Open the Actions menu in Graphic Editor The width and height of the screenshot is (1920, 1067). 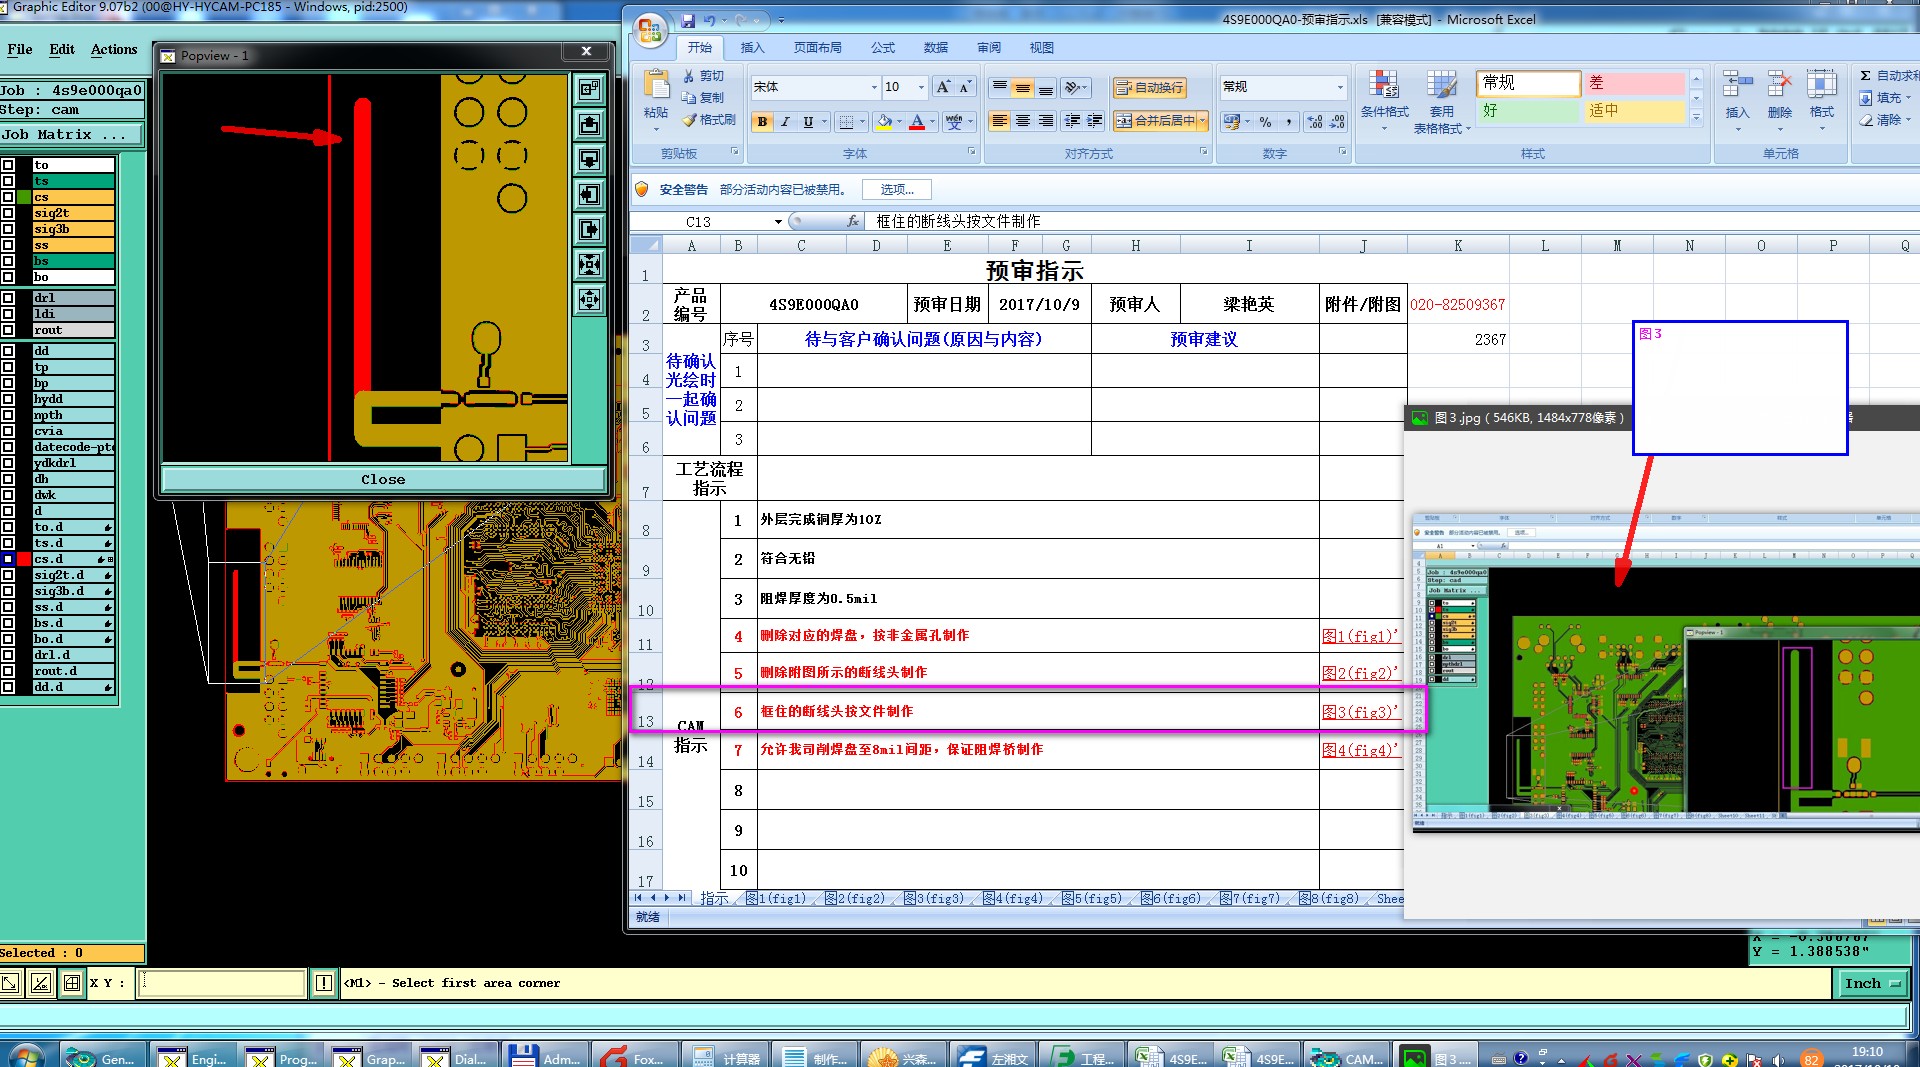point(114,49)
